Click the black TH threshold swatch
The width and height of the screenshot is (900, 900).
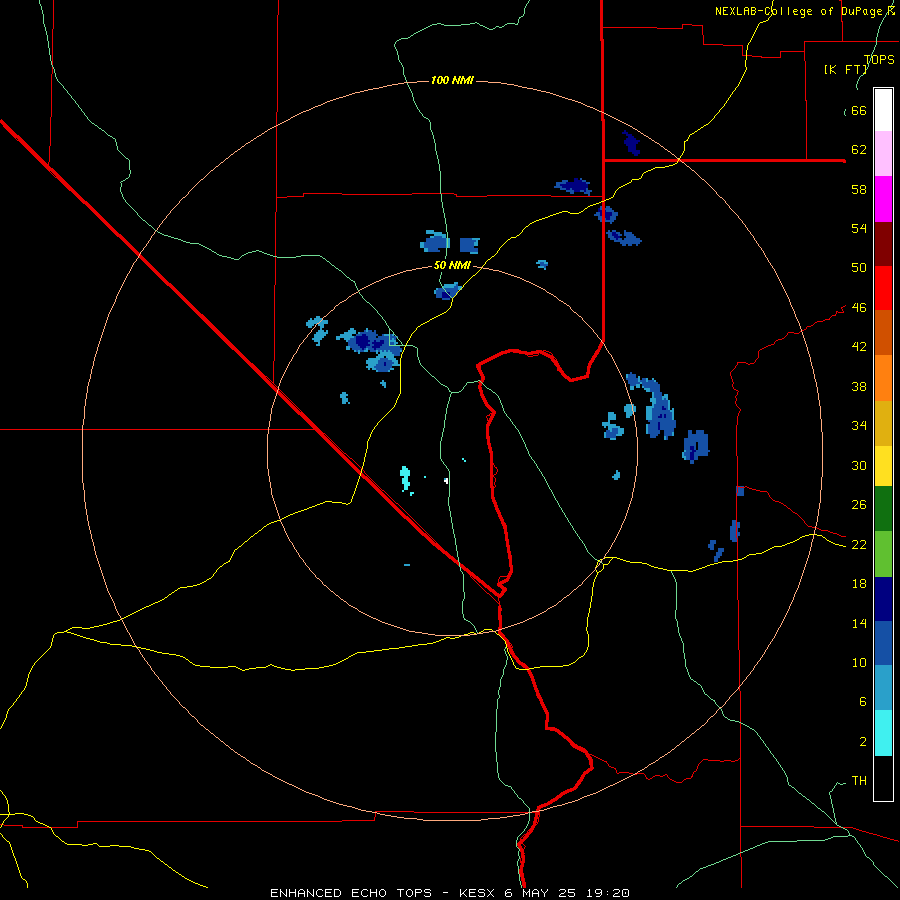[x=883, y=778]
